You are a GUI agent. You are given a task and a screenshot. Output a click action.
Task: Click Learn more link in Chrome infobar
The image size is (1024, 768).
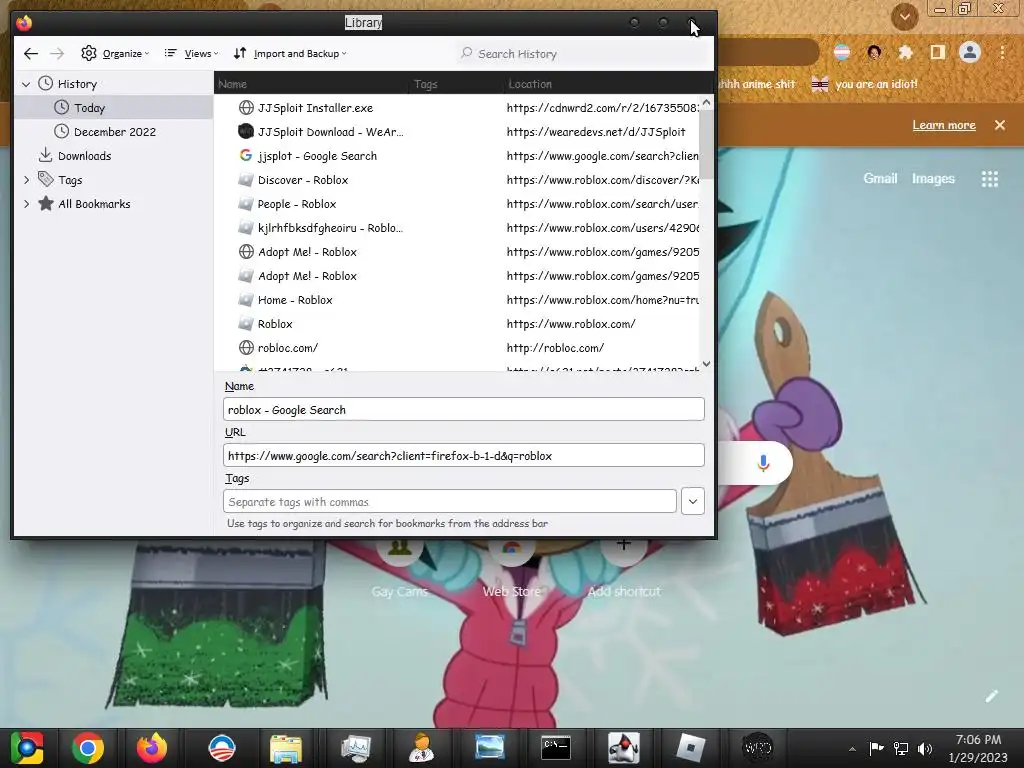pos(944,125)
